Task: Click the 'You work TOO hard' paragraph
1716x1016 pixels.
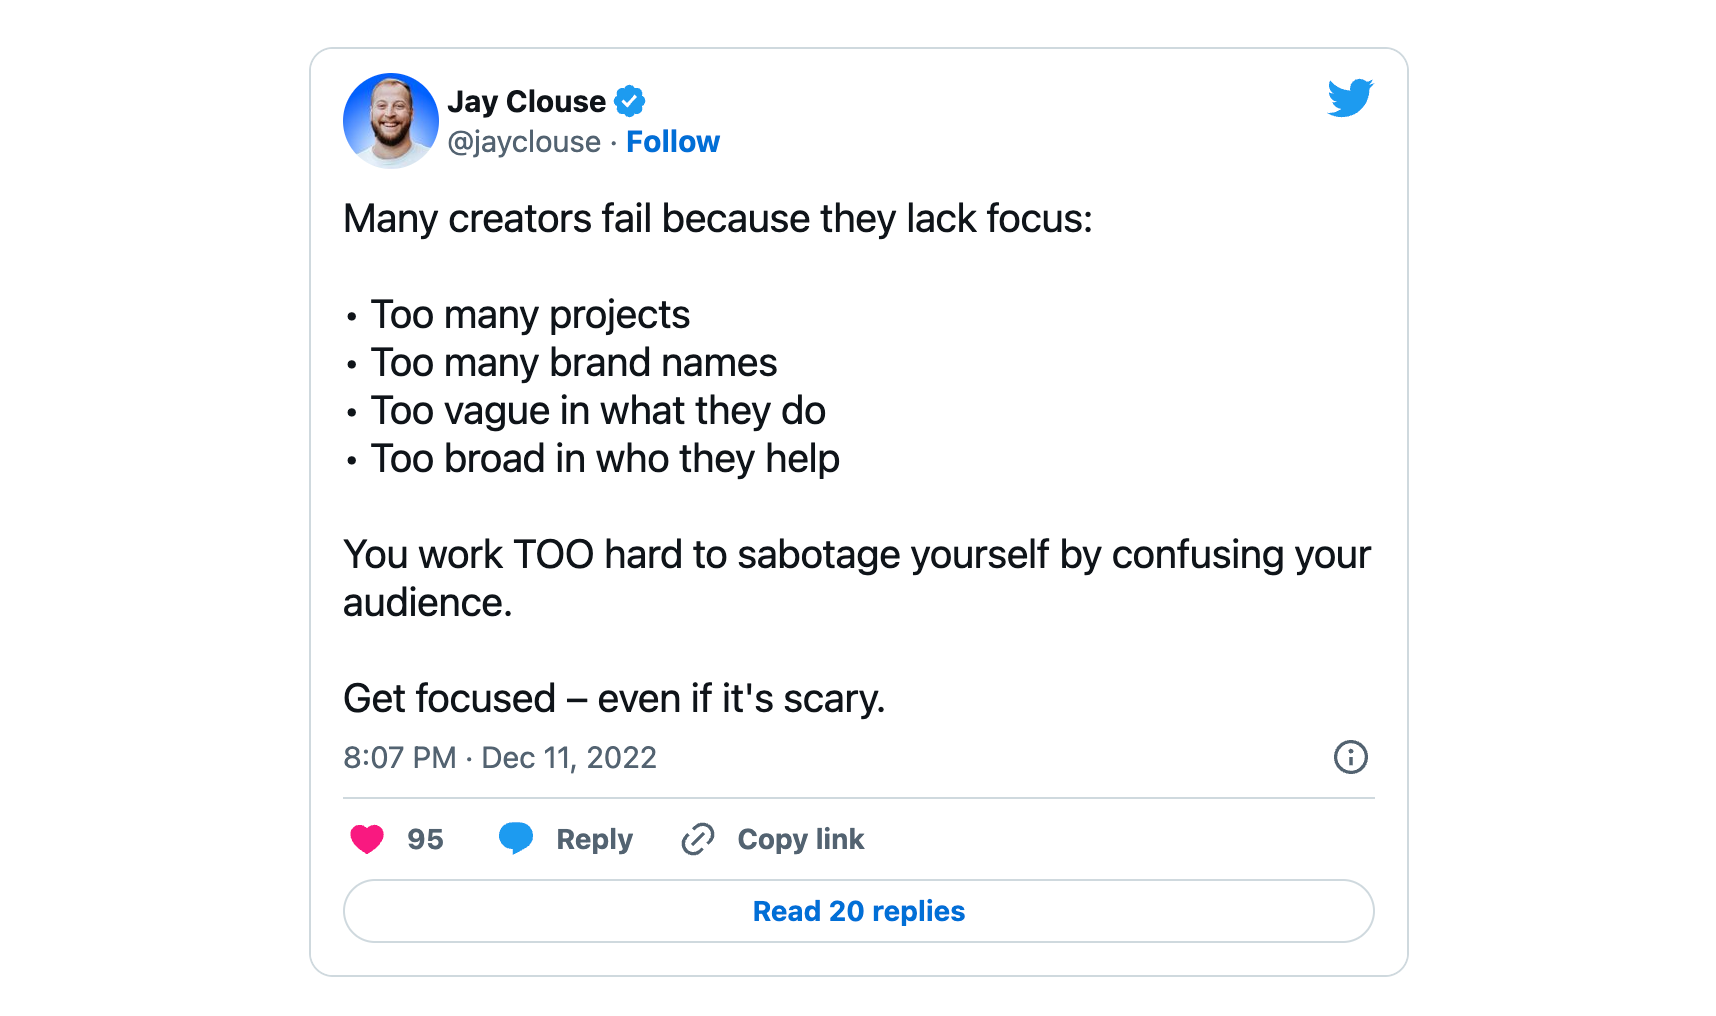Action: [857, 579]
